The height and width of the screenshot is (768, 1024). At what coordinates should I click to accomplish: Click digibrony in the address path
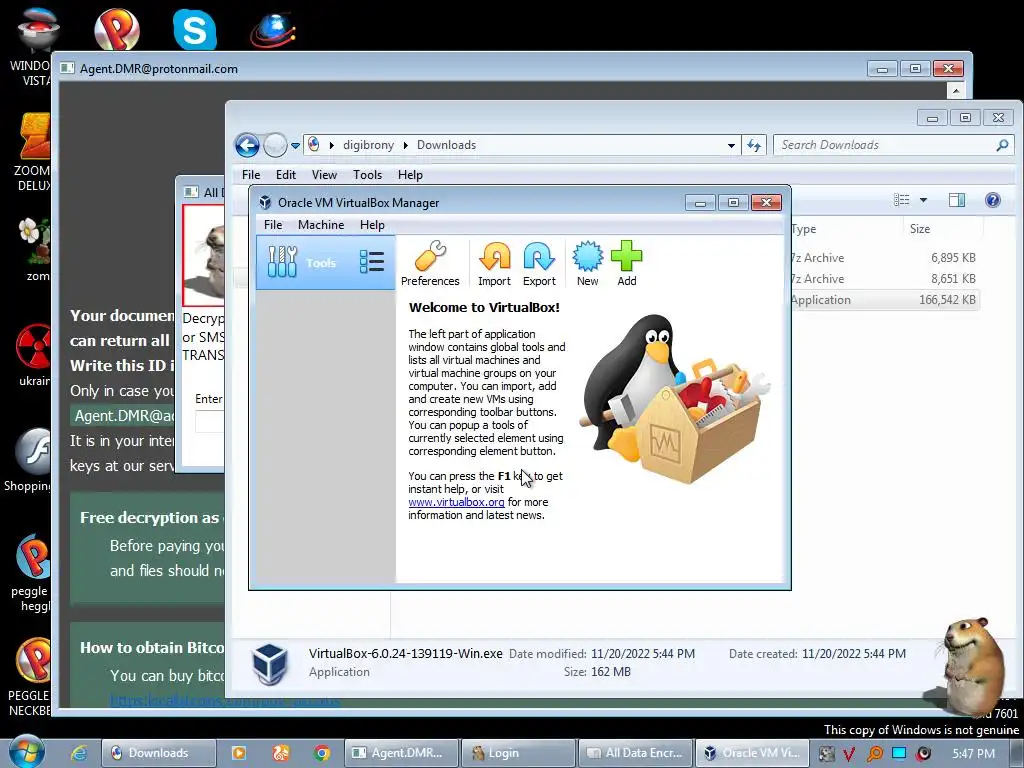tap(368, 145)
